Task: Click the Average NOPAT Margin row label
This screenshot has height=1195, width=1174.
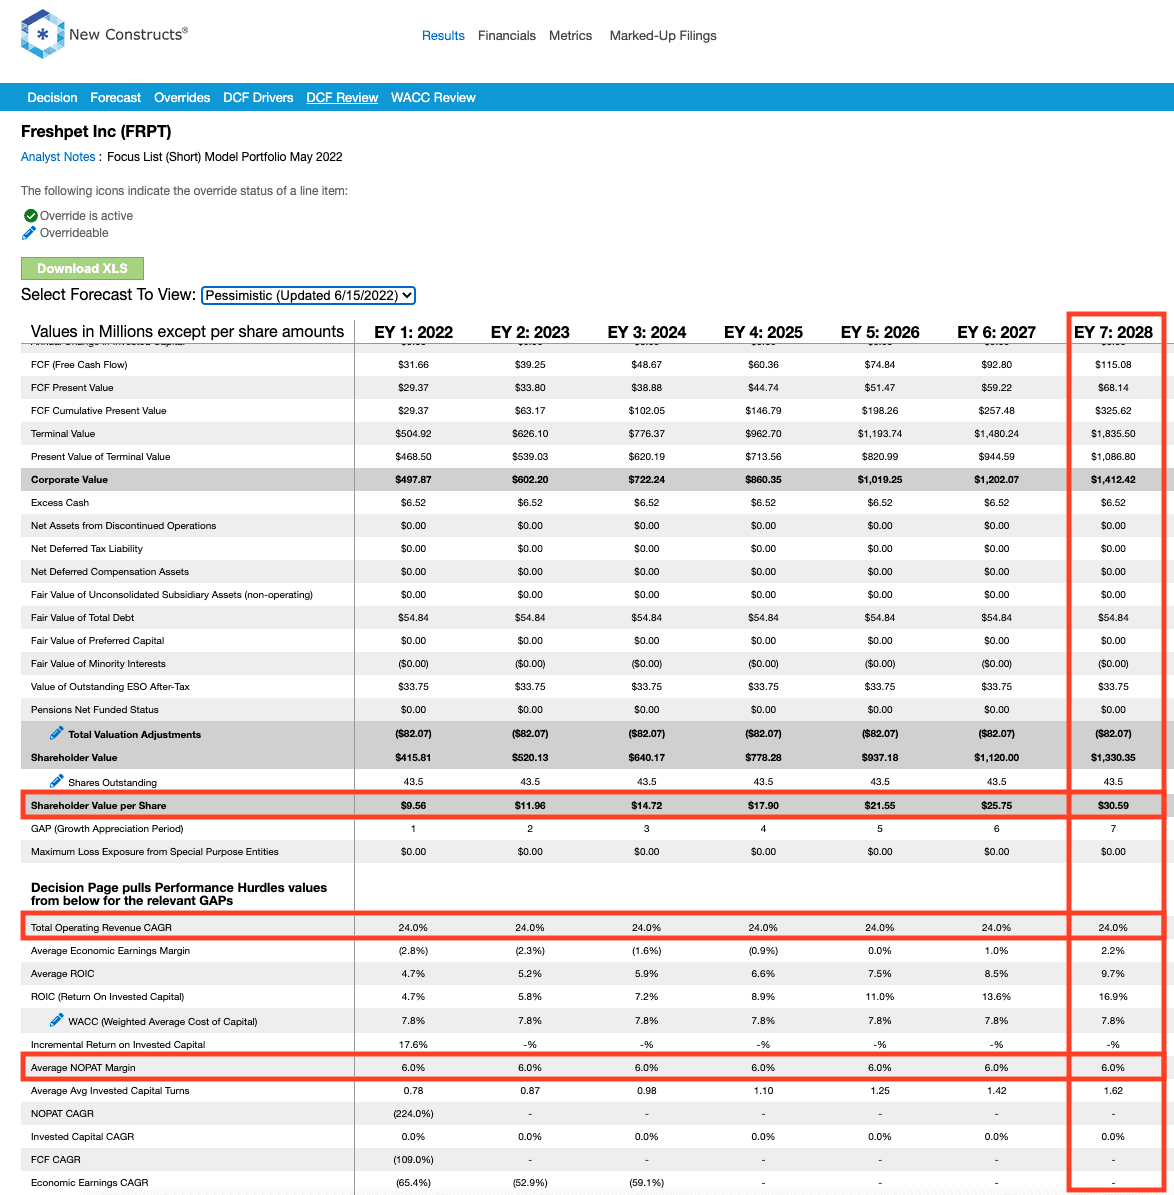Action: (x=83, y=1068)
